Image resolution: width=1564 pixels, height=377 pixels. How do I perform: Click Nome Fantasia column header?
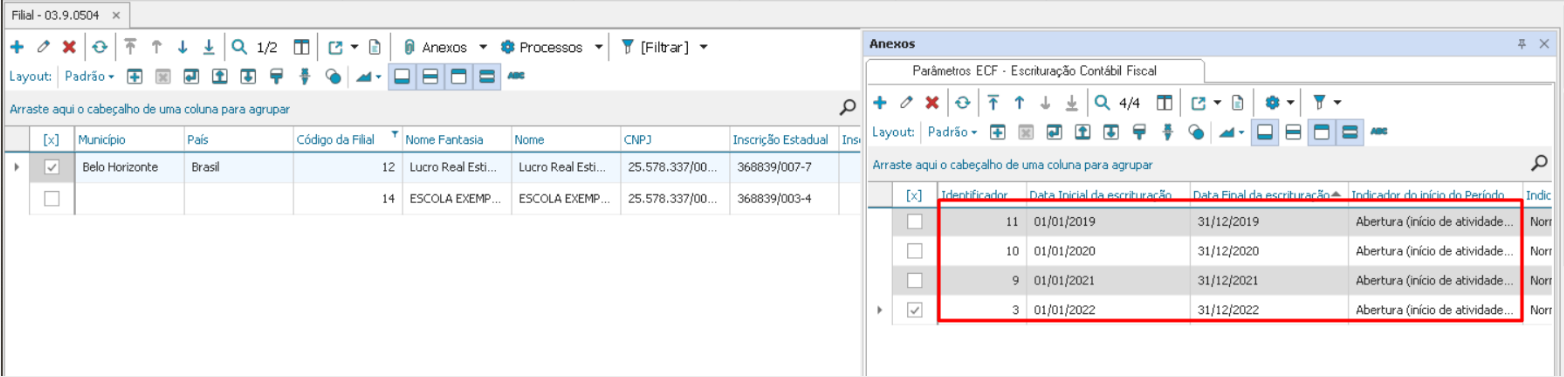click(x=455, y=140)
